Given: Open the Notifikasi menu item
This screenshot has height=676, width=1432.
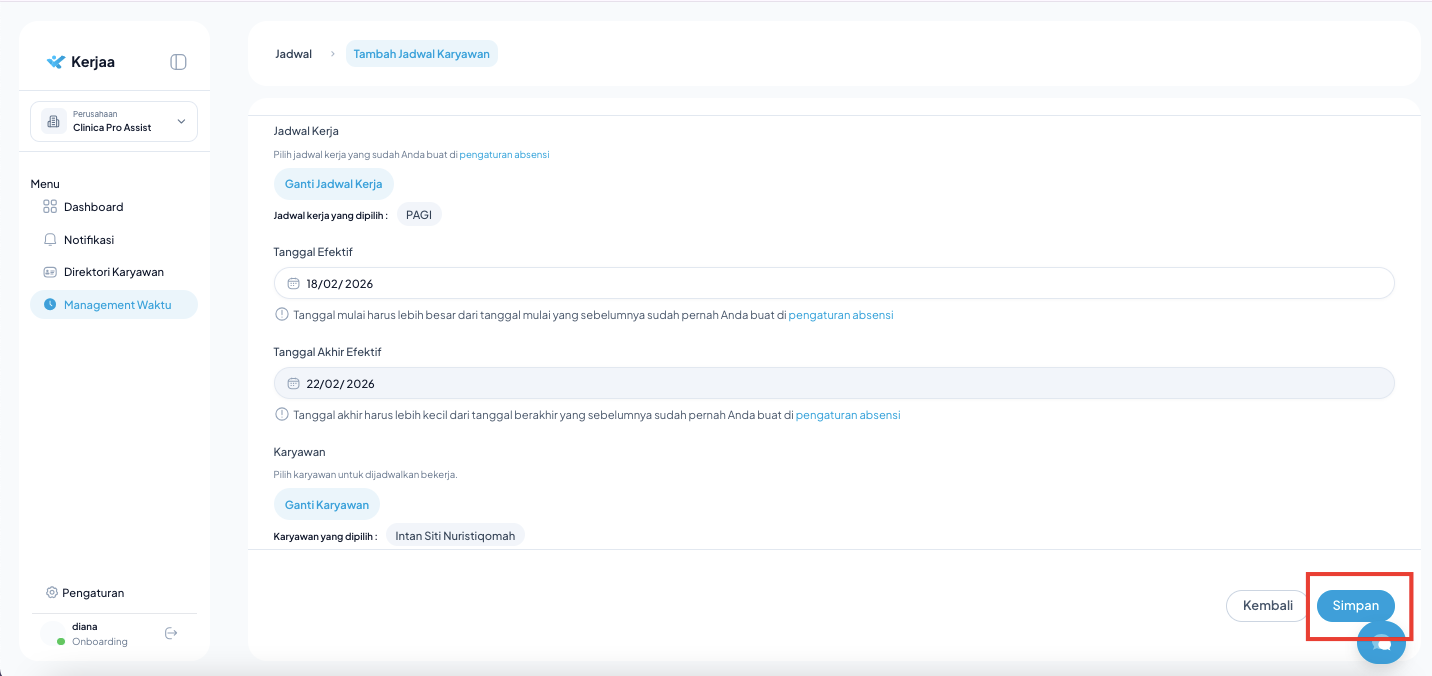Looking at the screenshot, I should (x=88, y=240).
